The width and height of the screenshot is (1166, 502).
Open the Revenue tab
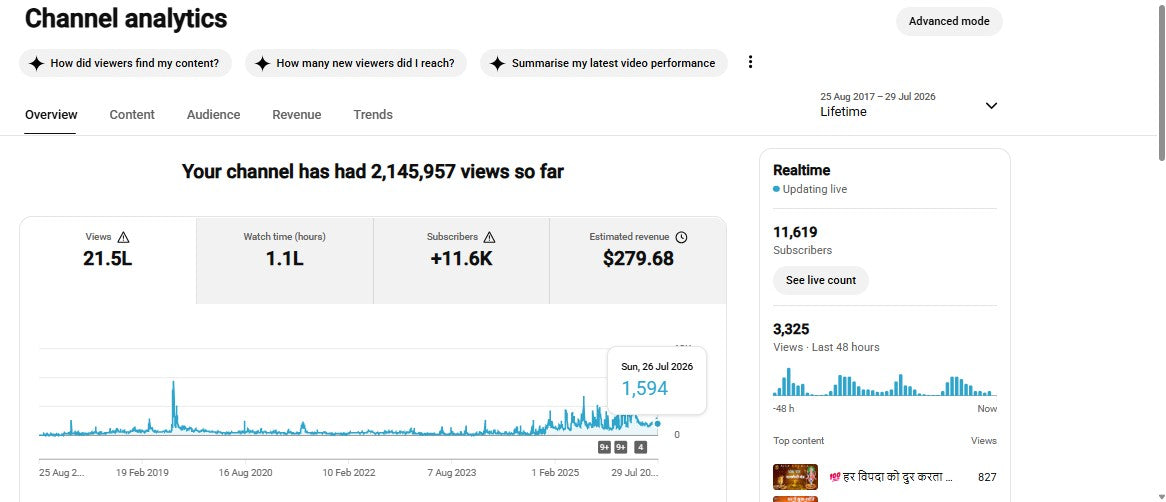tap(297, 115)
